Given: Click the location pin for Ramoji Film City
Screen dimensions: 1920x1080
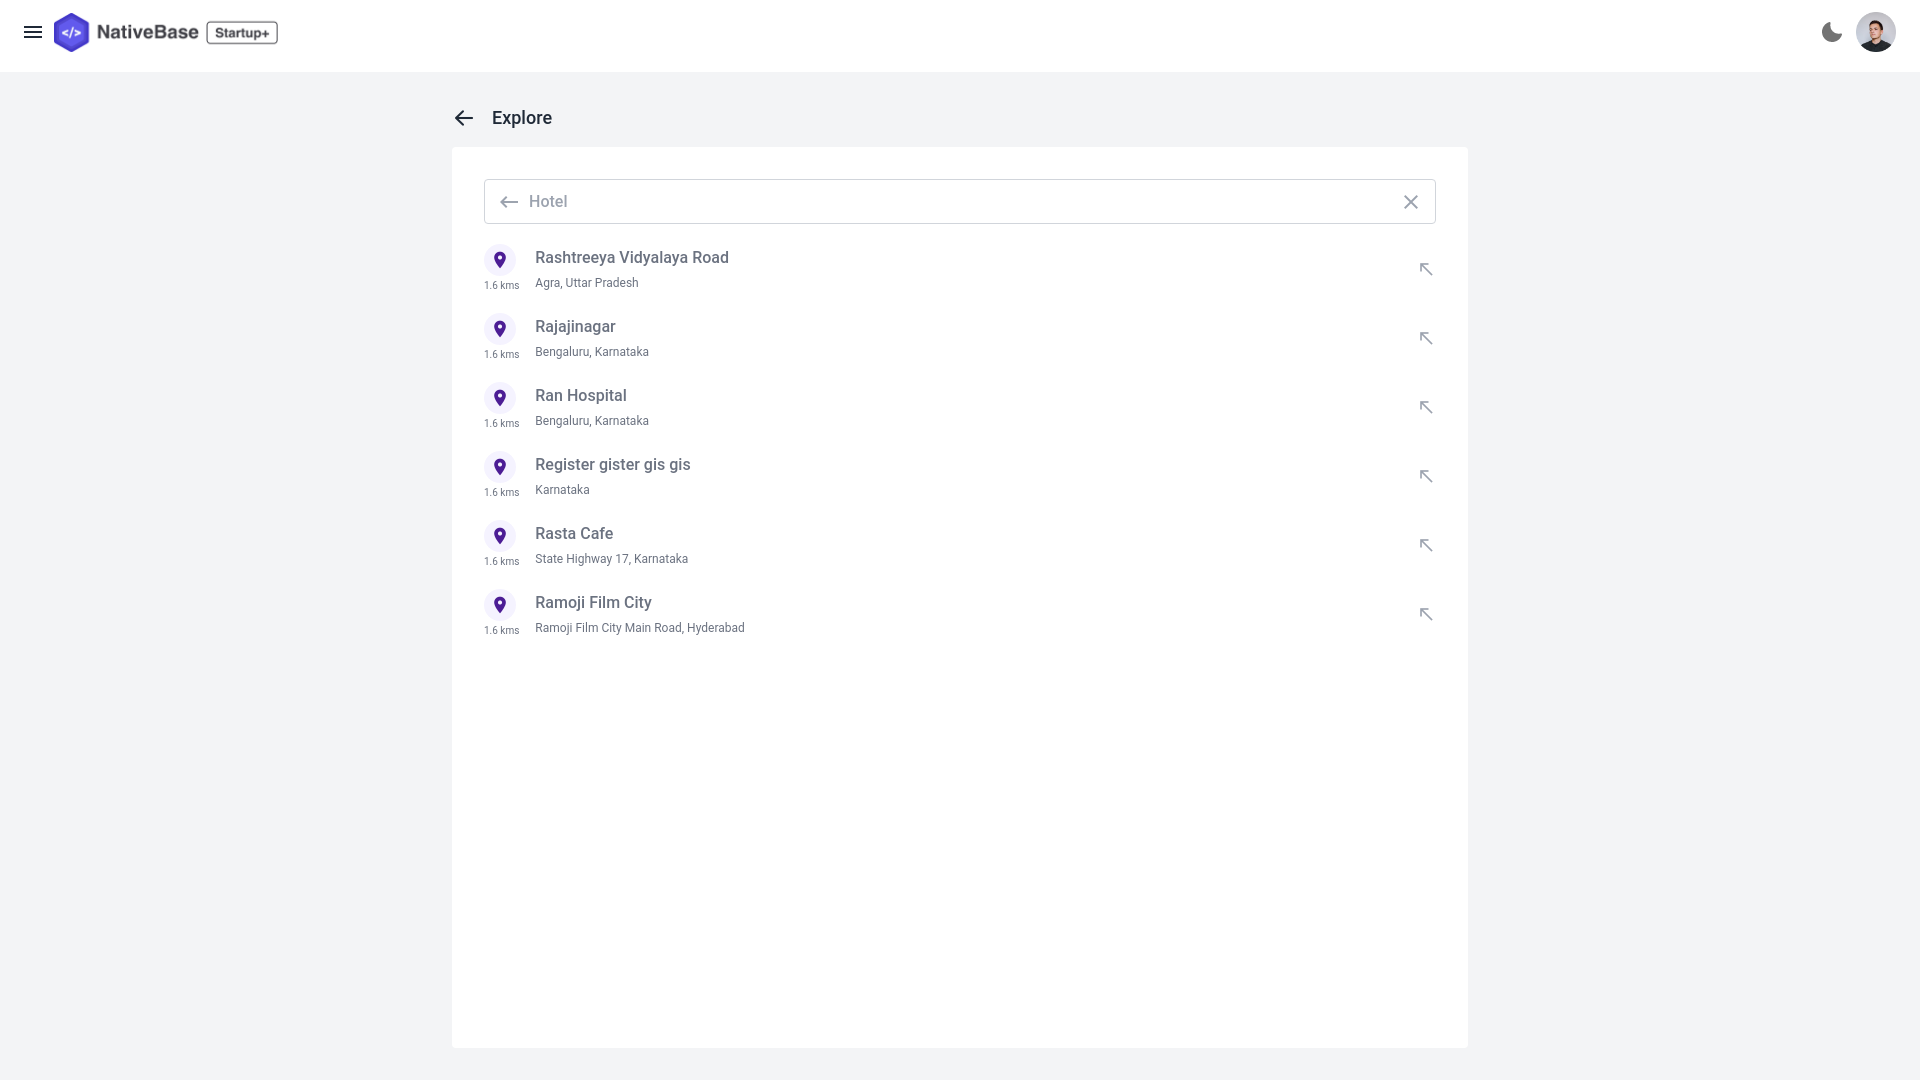Looking at the screenshot, I should pyautogui.click(x=500, y=605).
